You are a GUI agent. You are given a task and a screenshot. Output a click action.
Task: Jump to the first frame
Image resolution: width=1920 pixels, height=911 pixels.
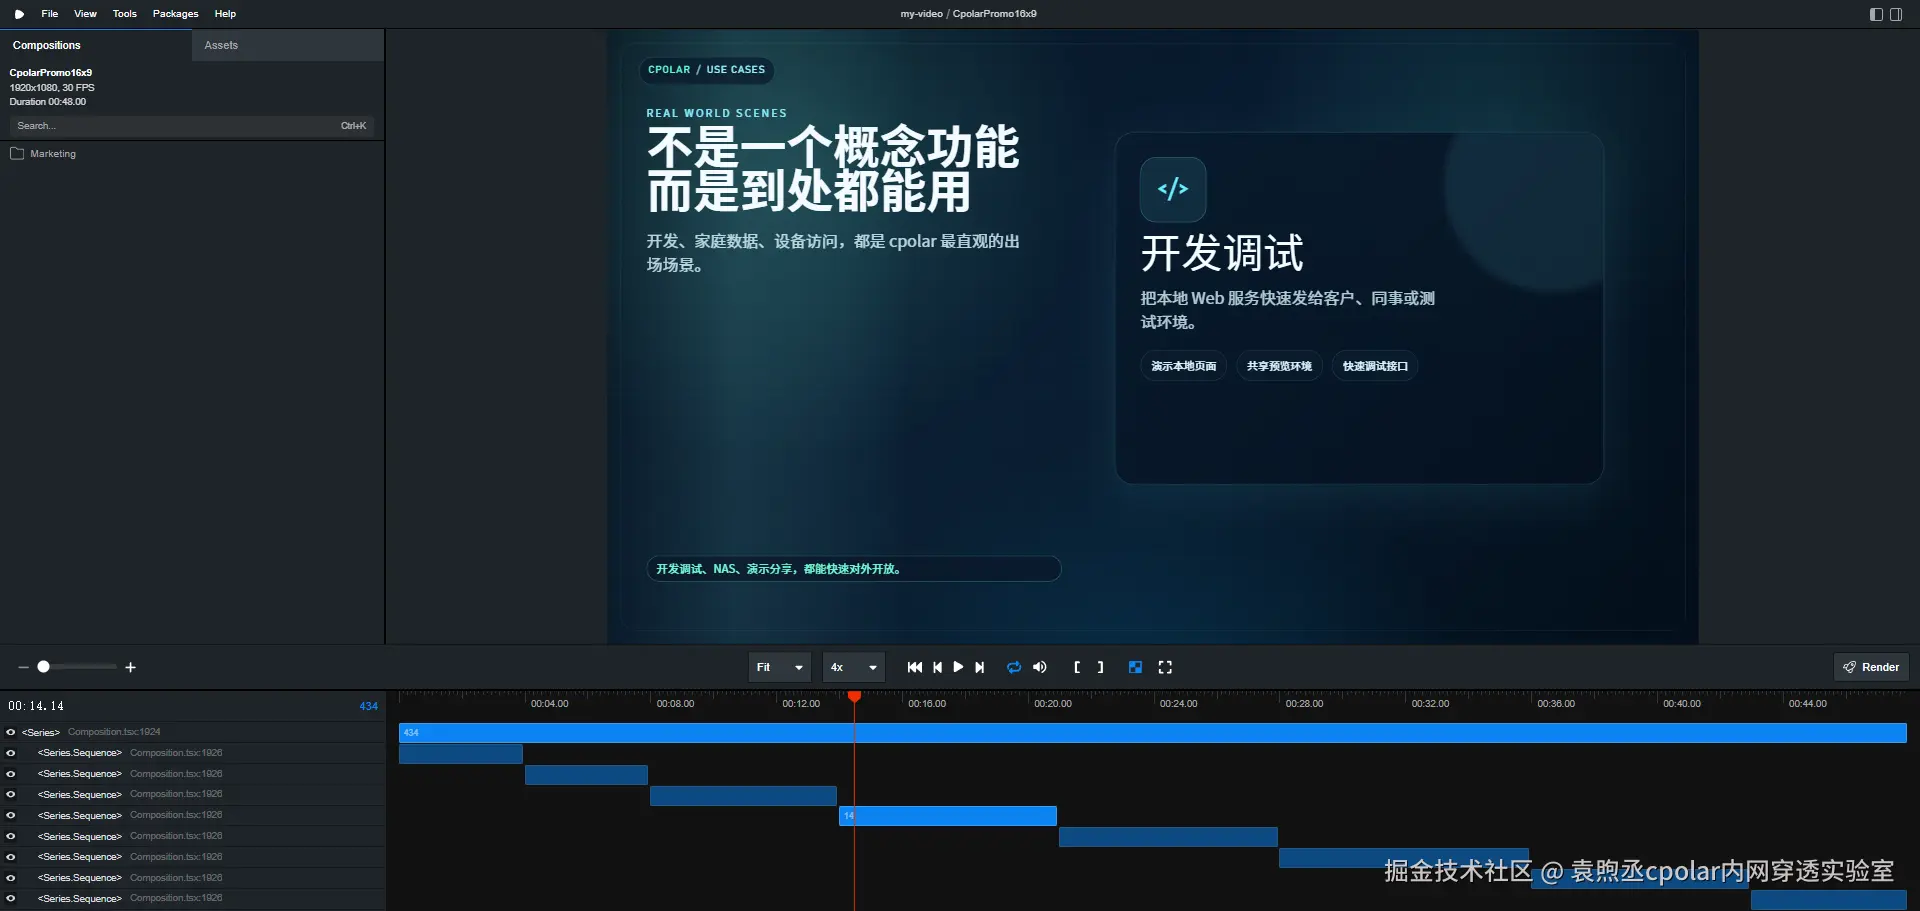[915, 667]
